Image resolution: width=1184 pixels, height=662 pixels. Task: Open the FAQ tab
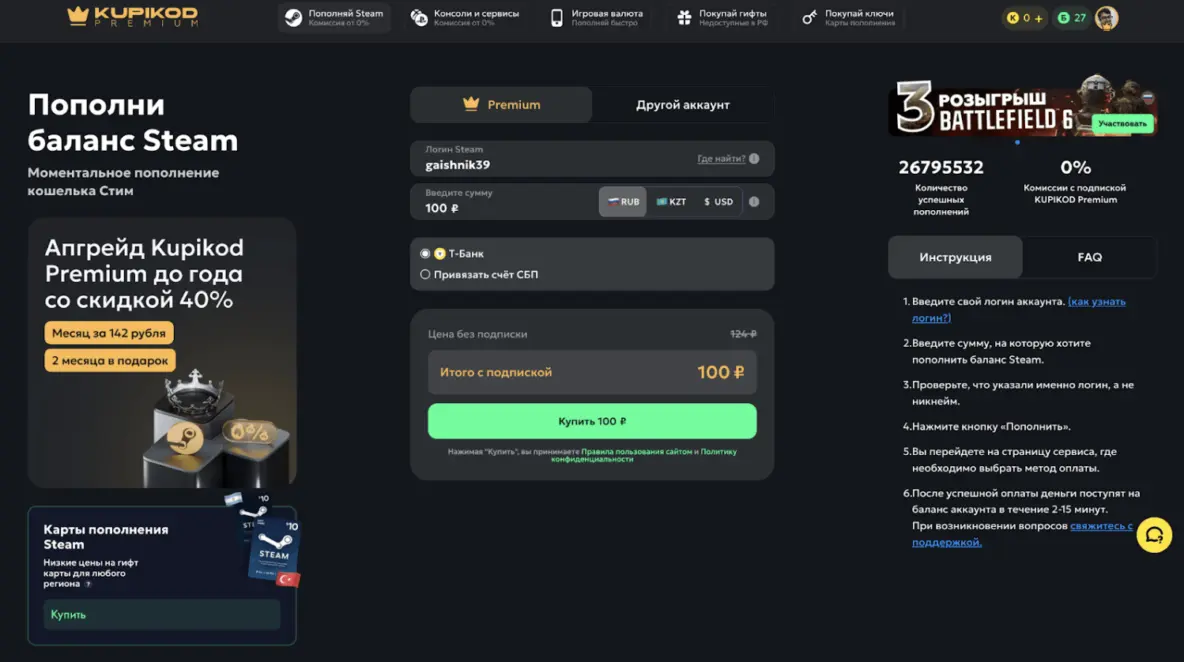click(x=1089, y=257)
